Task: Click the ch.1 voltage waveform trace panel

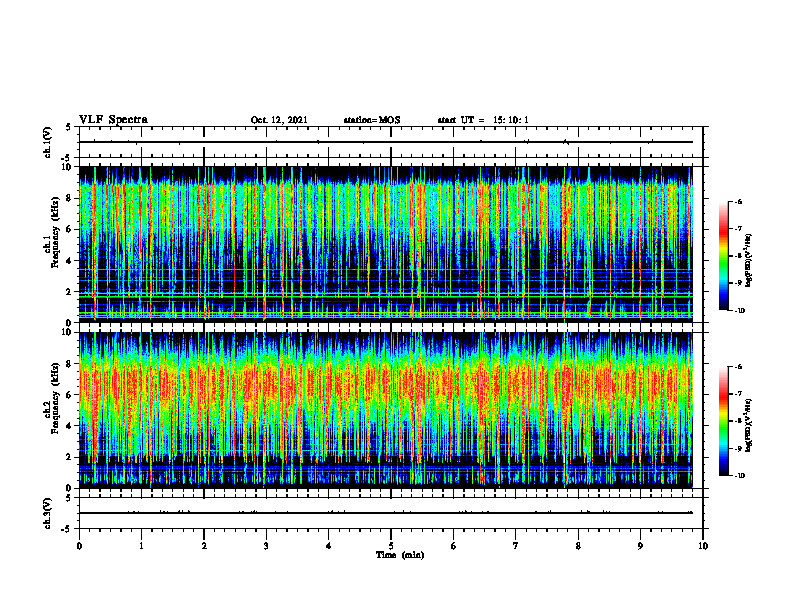Action: [x=391, y=142]
